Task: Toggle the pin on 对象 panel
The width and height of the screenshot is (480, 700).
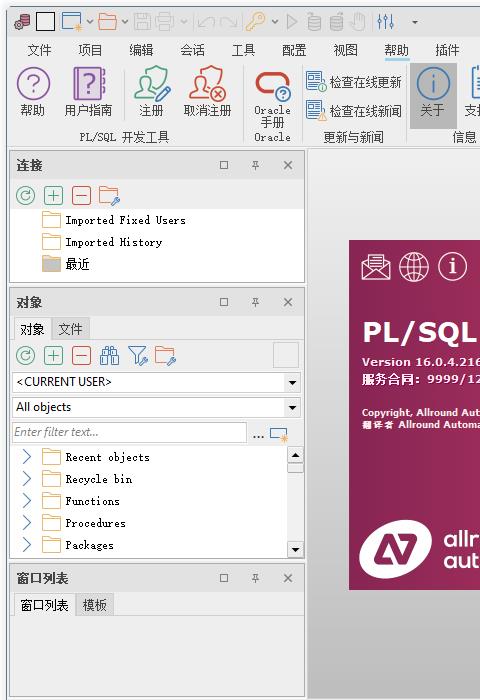Action: pyautogui.click(x=255, y=302)
